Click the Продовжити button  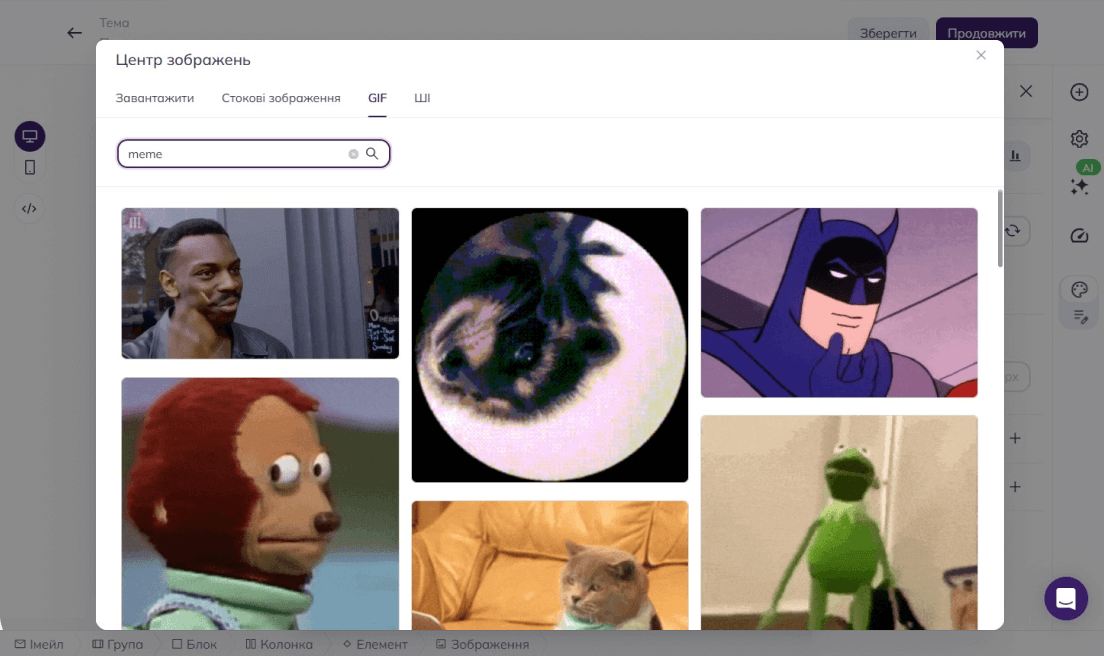click(x=986, y=33)
